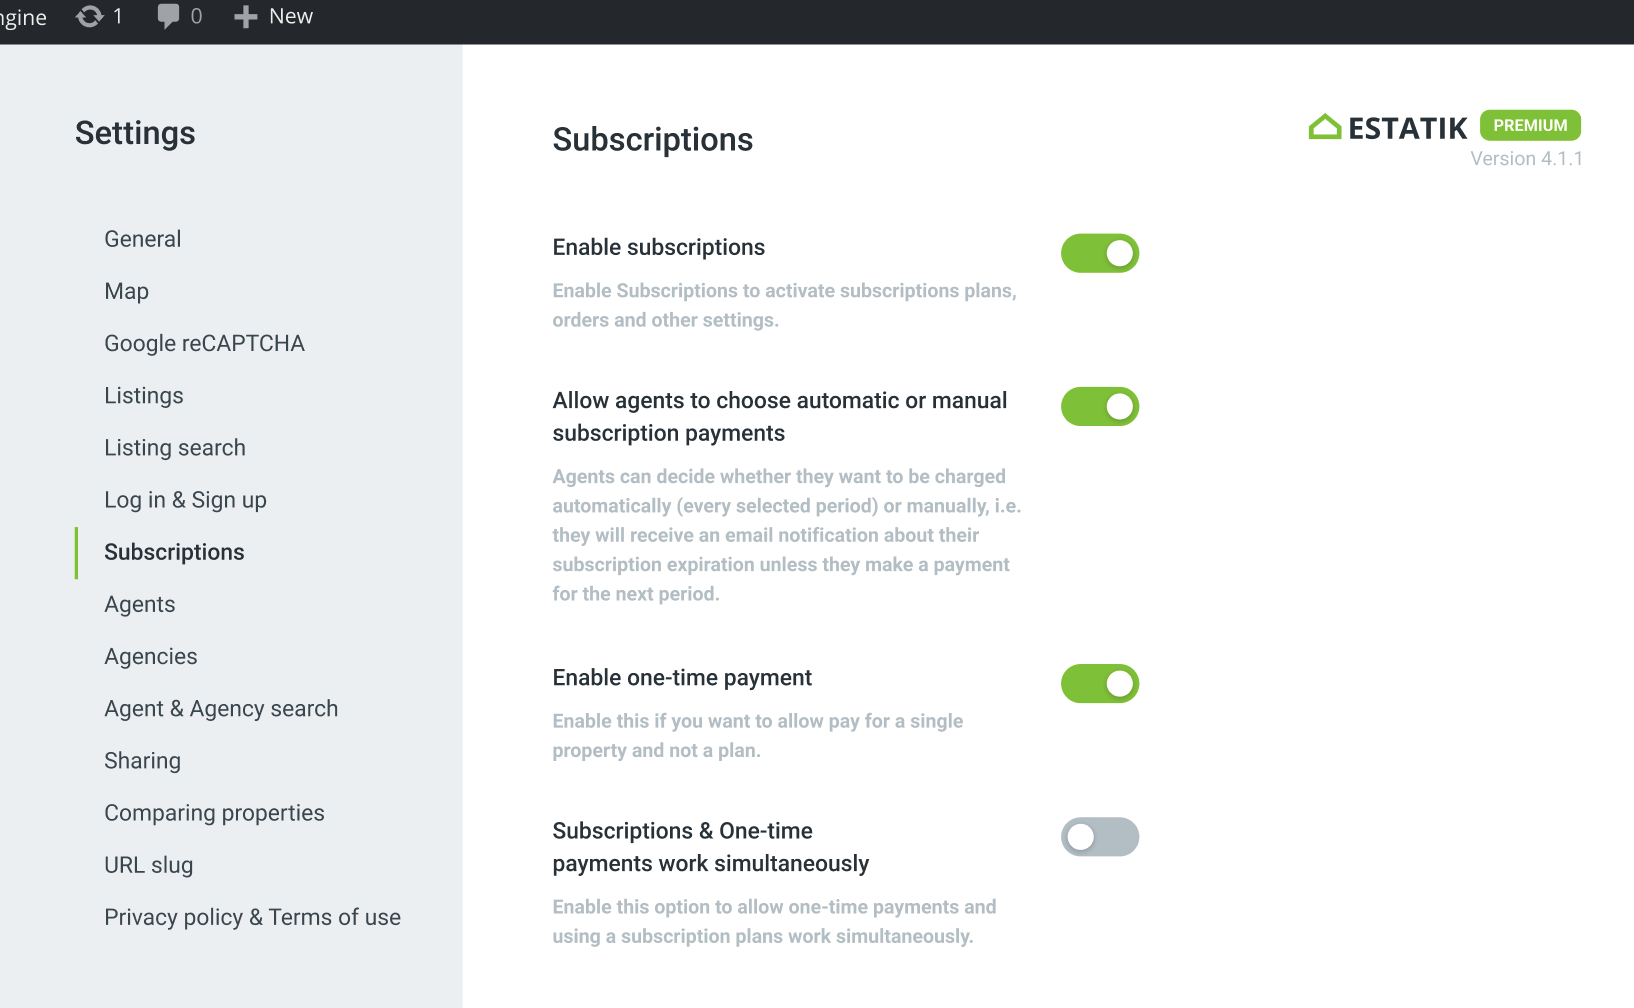Screen dimensions: 1634x1008
Task: Go to Log in & Sign up settings
Action: coord(185,500)
